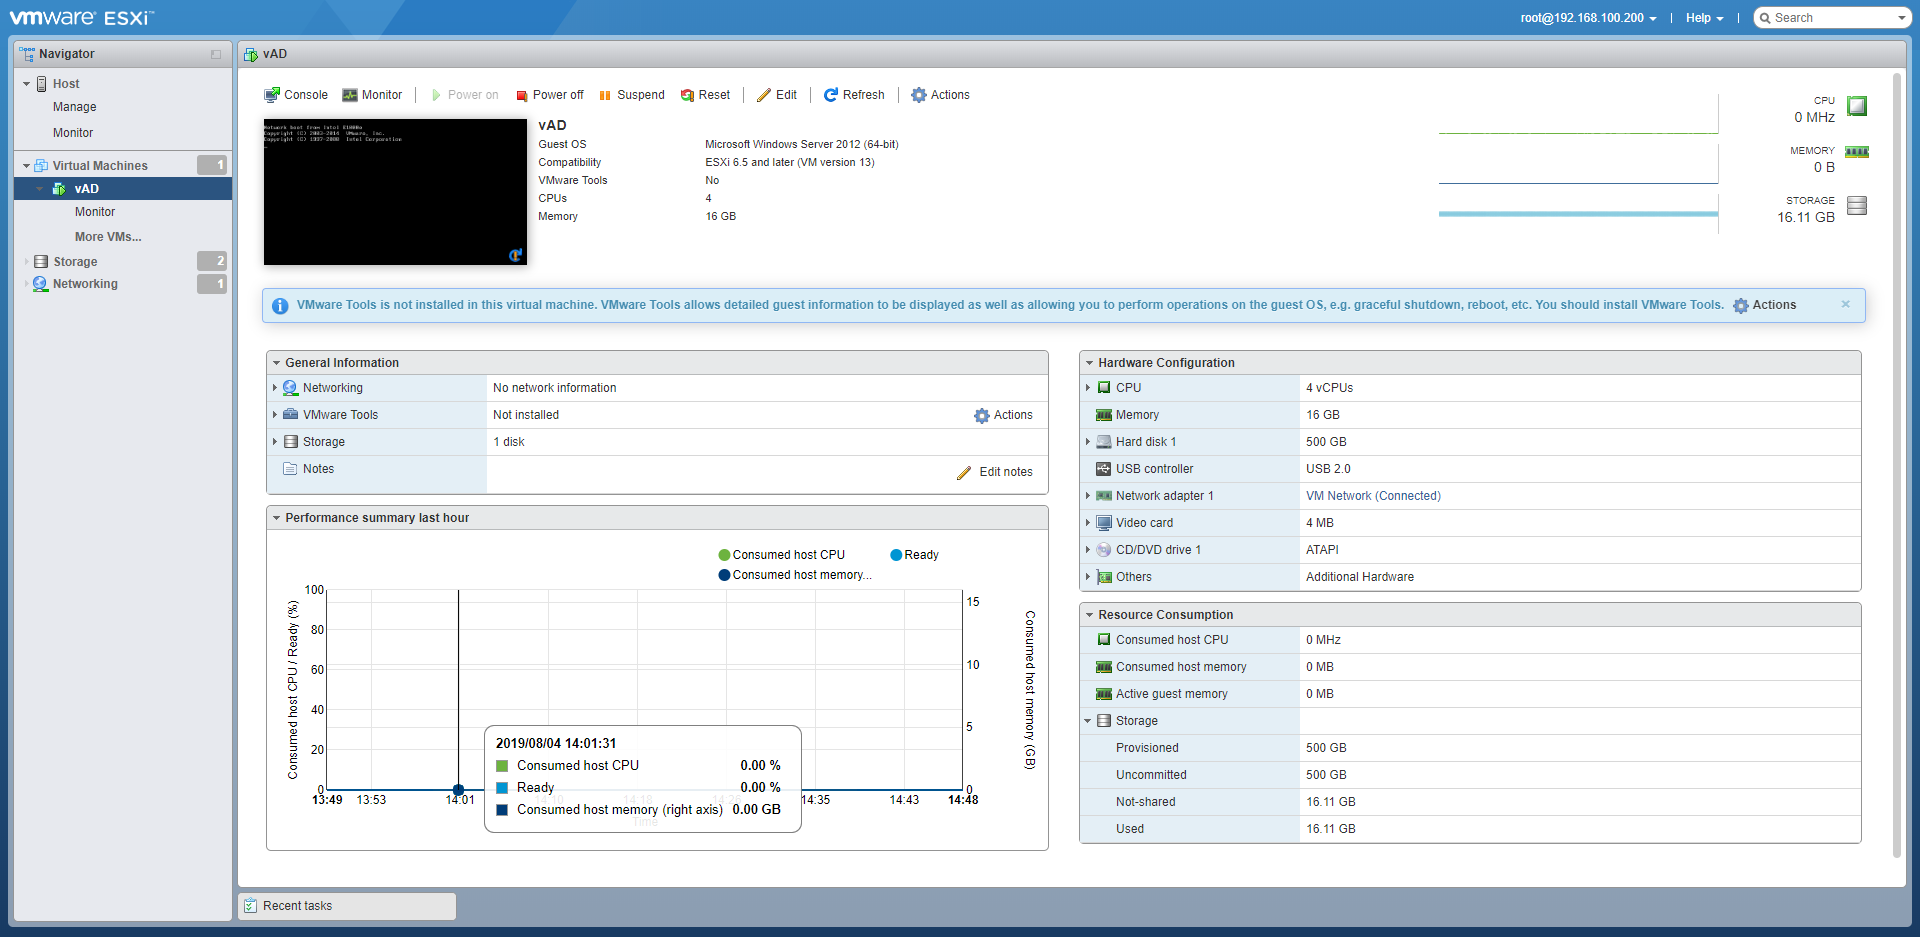The width and height of the screenshot is (1920, 937).
Task: Open the Actions gear menu in toolbar
Action: tap(919, 95)
